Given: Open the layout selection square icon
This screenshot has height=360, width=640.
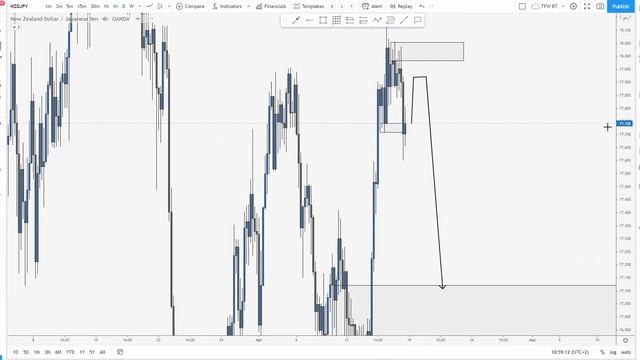Looking at the screenshot, I should 522,6.
